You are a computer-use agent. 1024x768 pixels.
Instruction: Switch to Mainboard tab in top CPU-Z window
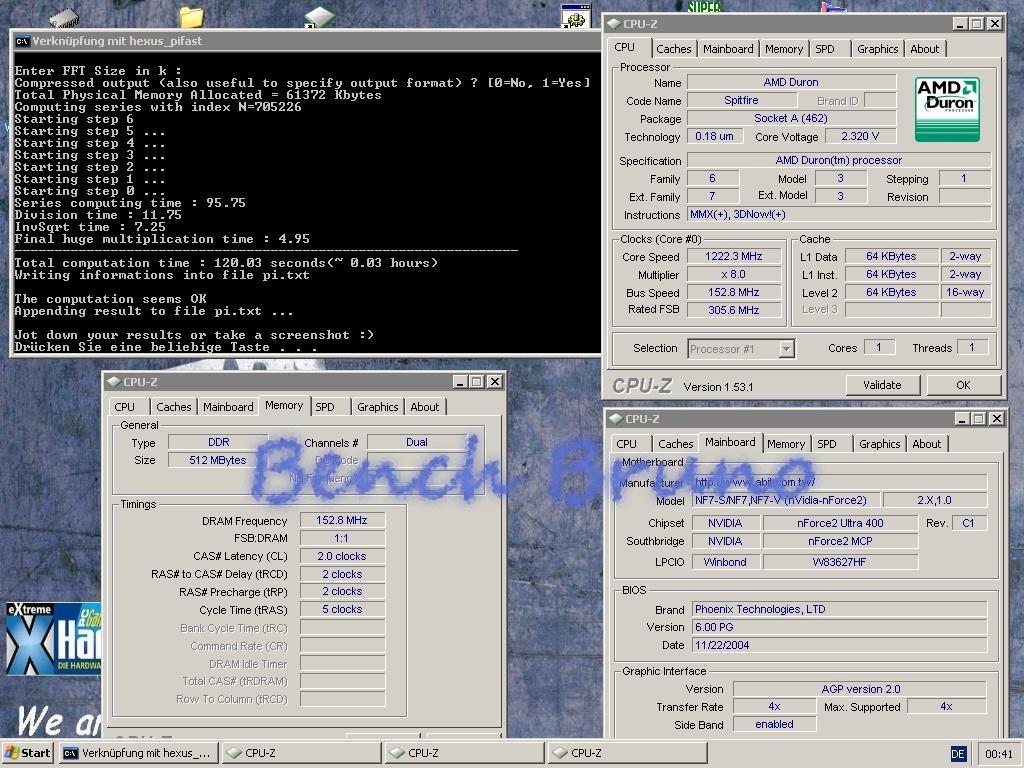pyautogui.click(x=728, y=49)
